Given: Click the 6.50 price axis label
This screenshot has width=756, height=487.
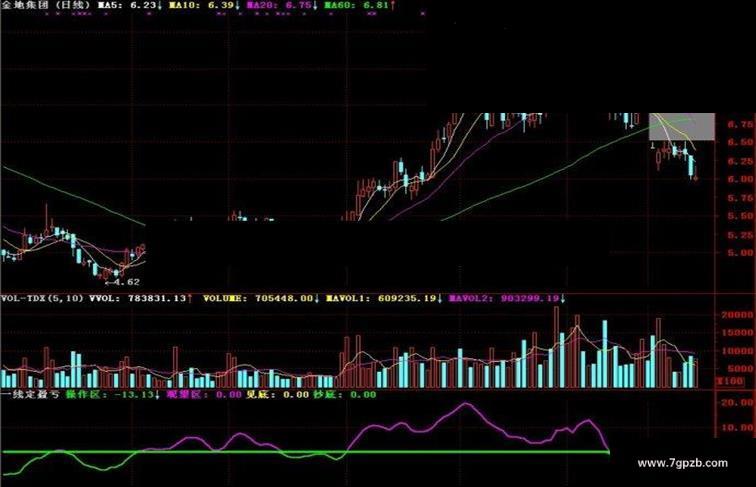Looking at the screenshot, I should coord(740,142).
